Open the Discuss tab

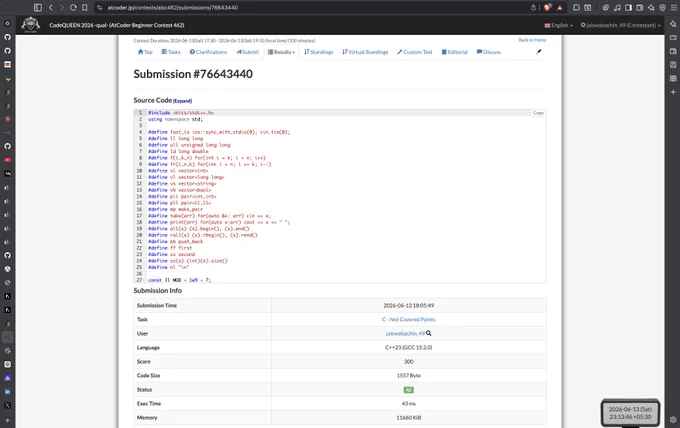[x=489, y=52]
